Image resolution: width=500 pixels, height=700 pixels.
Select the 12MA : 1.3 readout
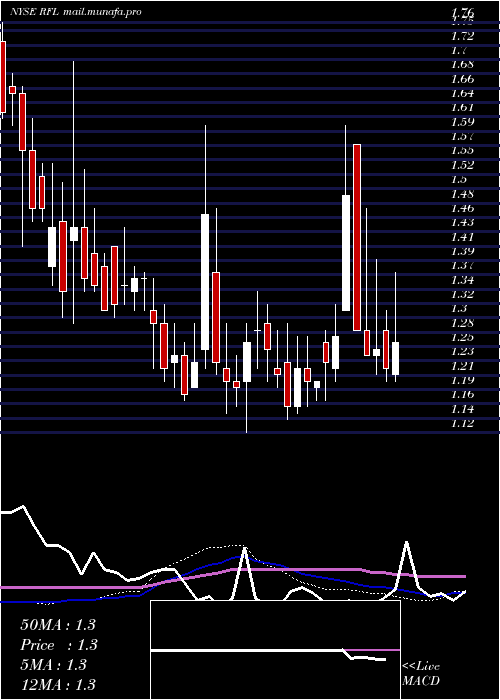[58, 684]
